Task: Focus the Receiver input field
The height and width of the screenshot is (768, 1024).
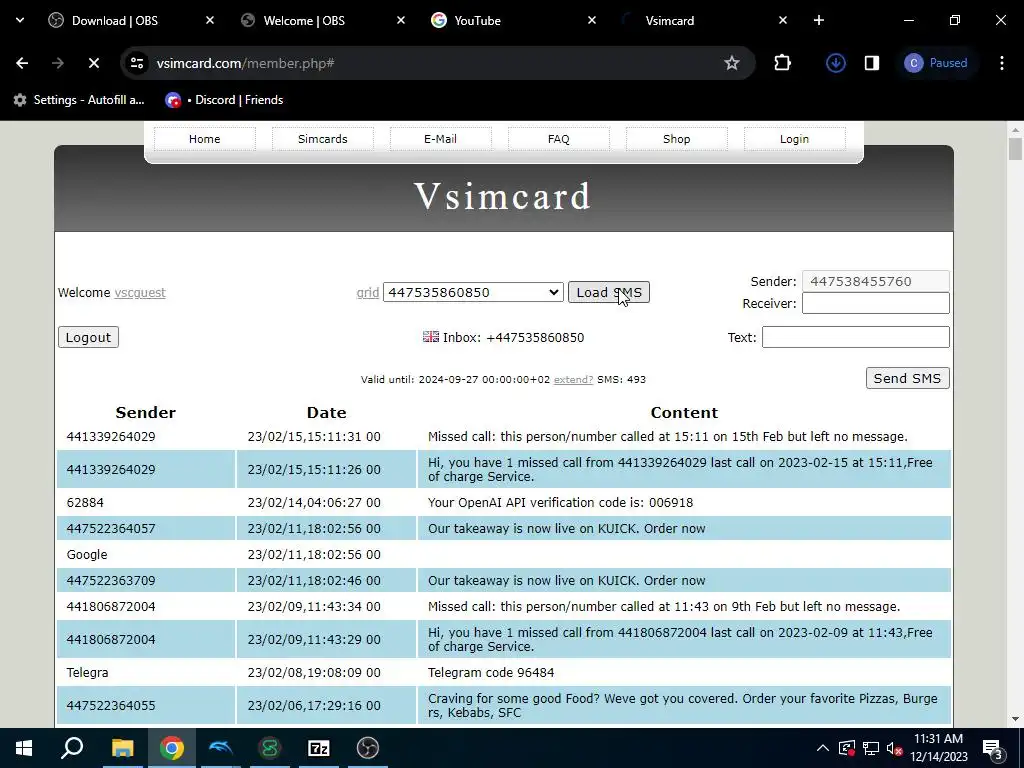Action: (875, 303)
